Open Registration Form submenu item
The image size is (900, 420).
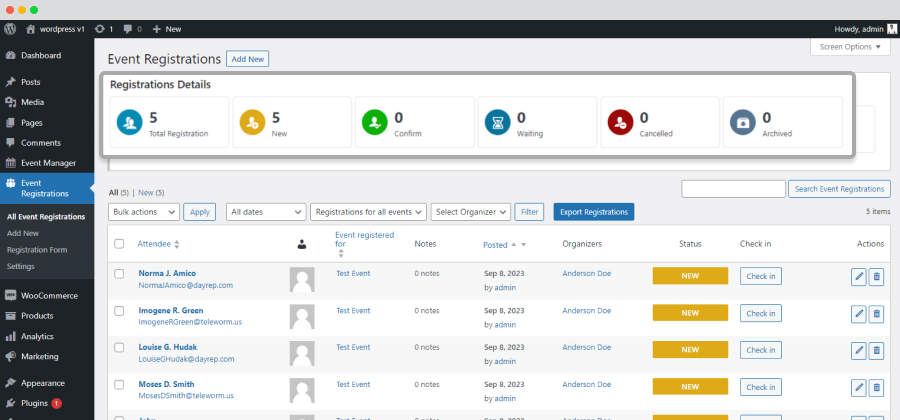(x=37, y=250)
